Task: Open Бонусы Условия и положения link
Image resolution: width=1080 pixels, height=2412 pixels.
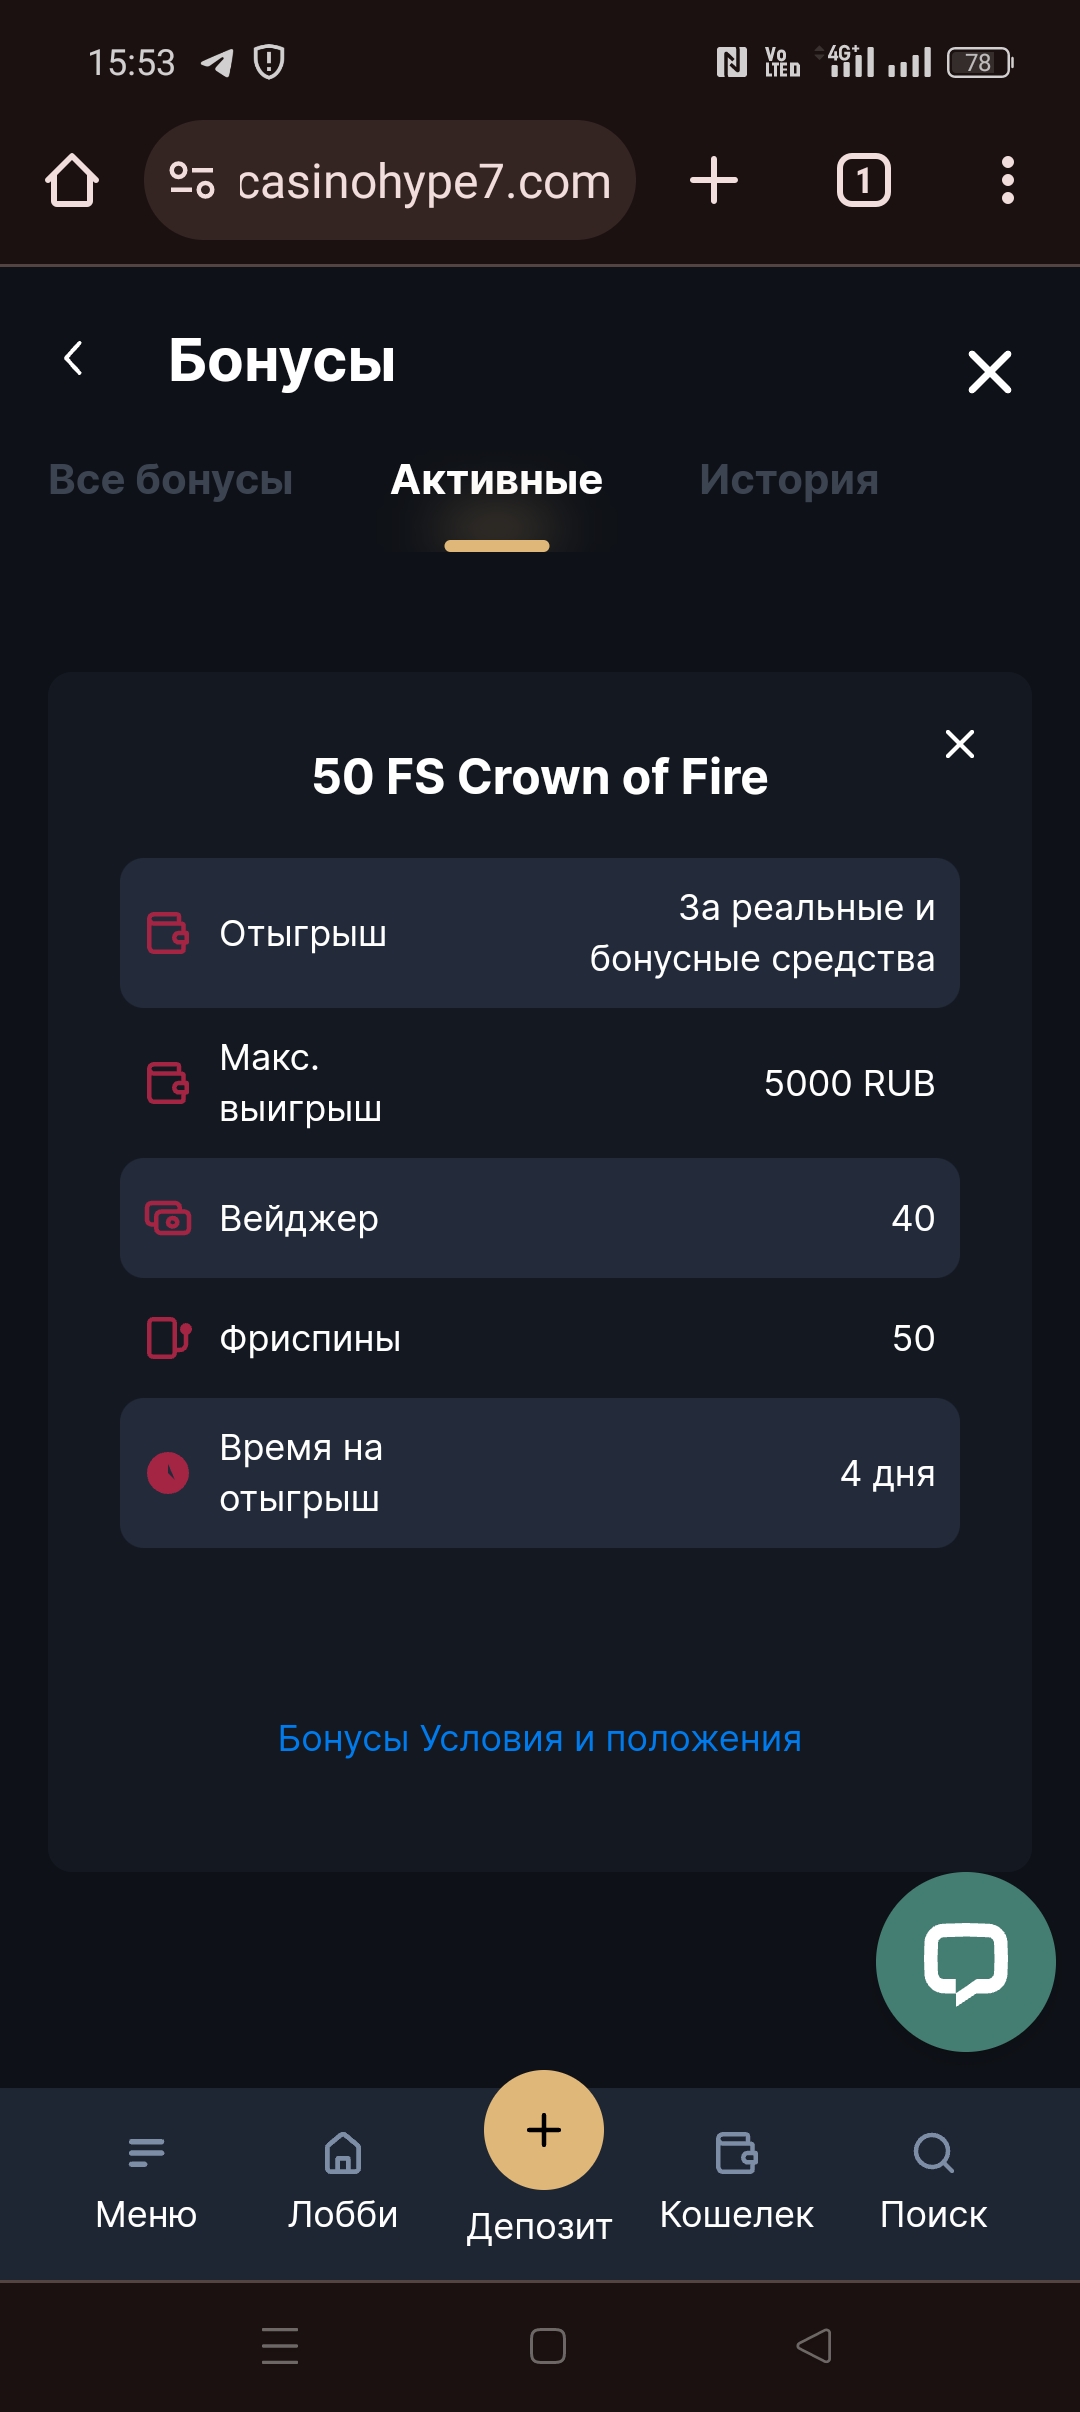Action: (x=540, y=1739)
